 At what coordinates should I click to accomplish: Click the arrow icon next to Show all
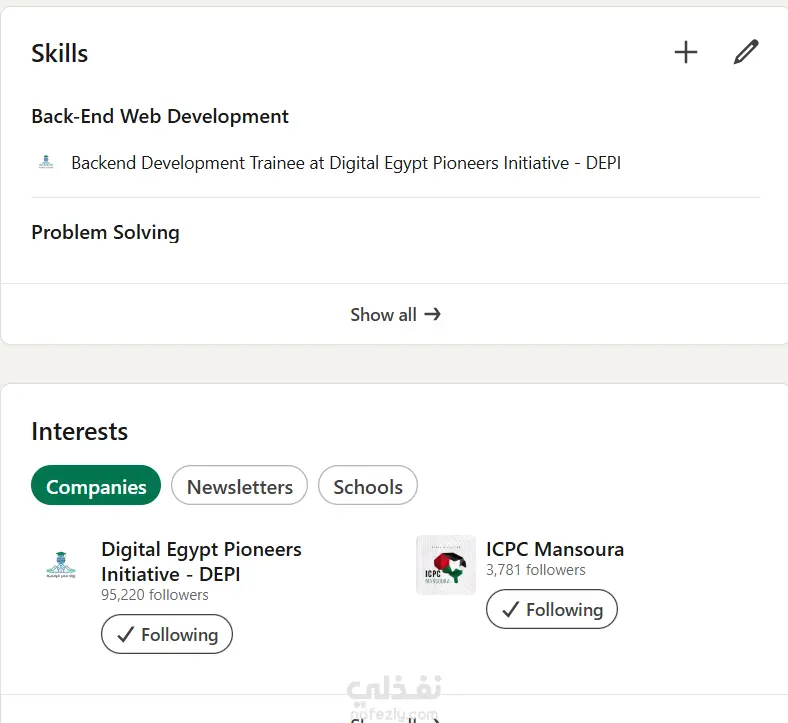[432, 314]
